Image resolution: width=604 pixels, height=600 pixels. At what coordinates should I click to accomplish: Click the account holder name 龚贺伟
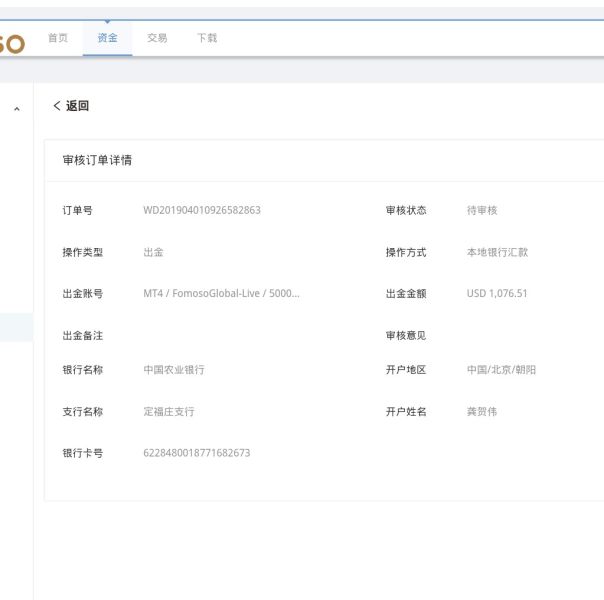tap(481, 412)
